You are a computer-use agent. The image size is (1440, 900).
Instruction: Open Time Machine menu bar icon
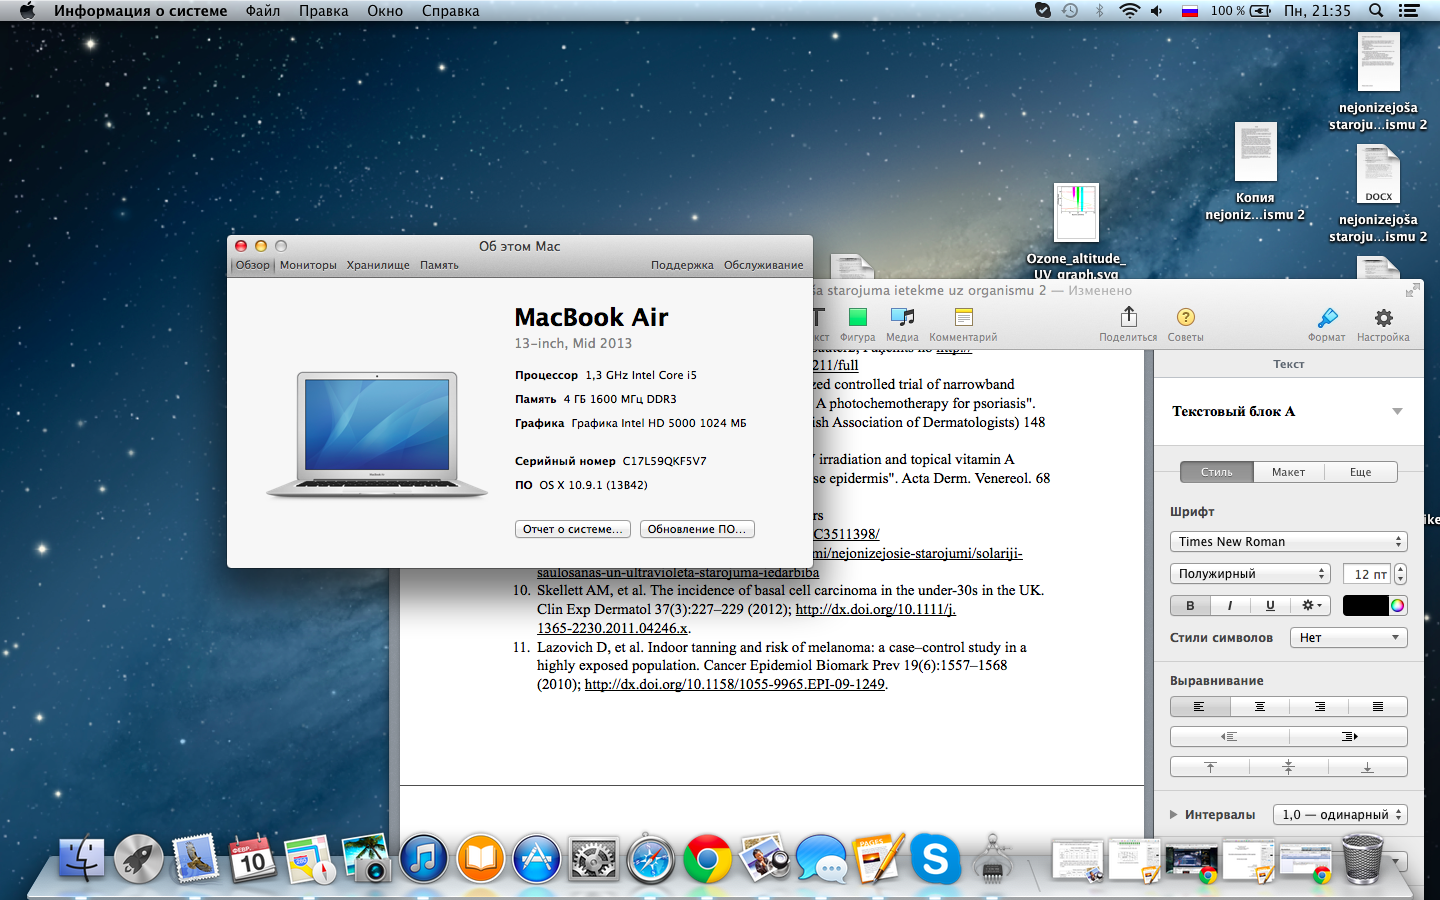pos(1070,10)
